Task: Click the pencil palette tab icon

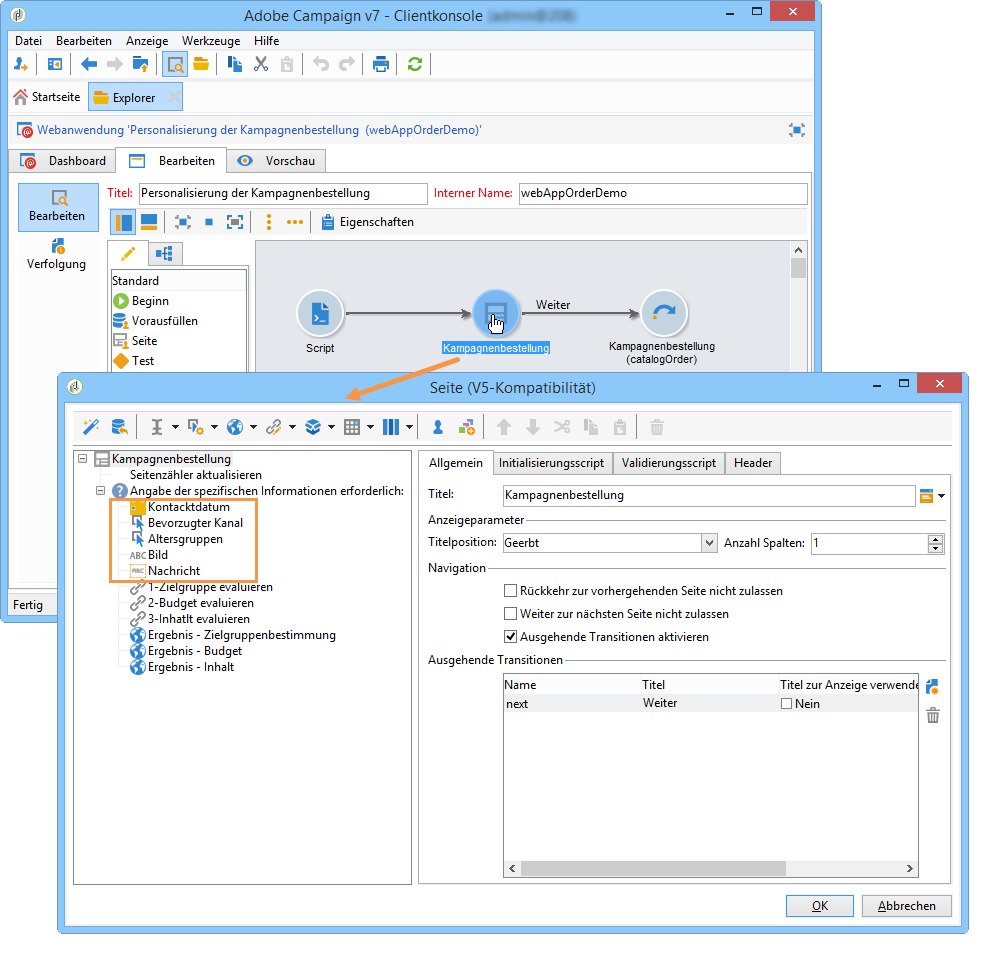Action: 128,254
